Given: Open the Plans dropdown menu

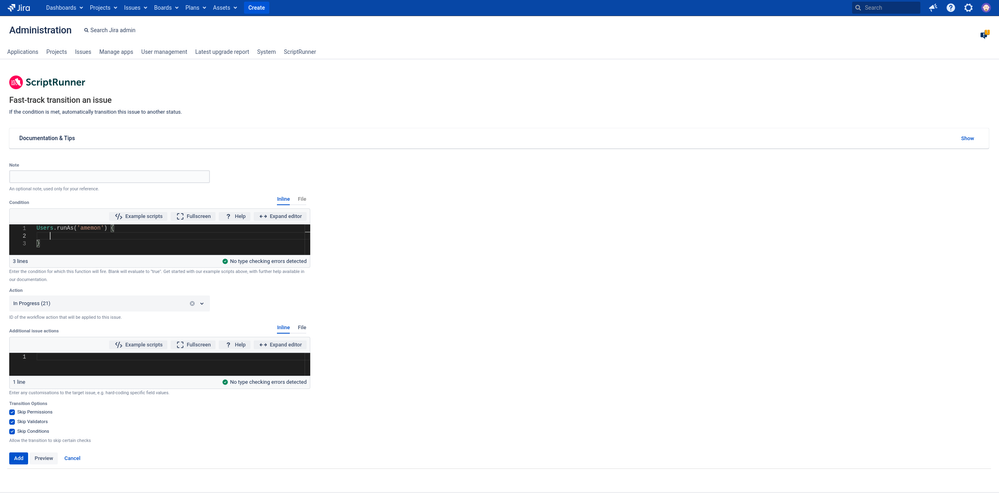Looking at the screenshot, I should pos(196,8).
